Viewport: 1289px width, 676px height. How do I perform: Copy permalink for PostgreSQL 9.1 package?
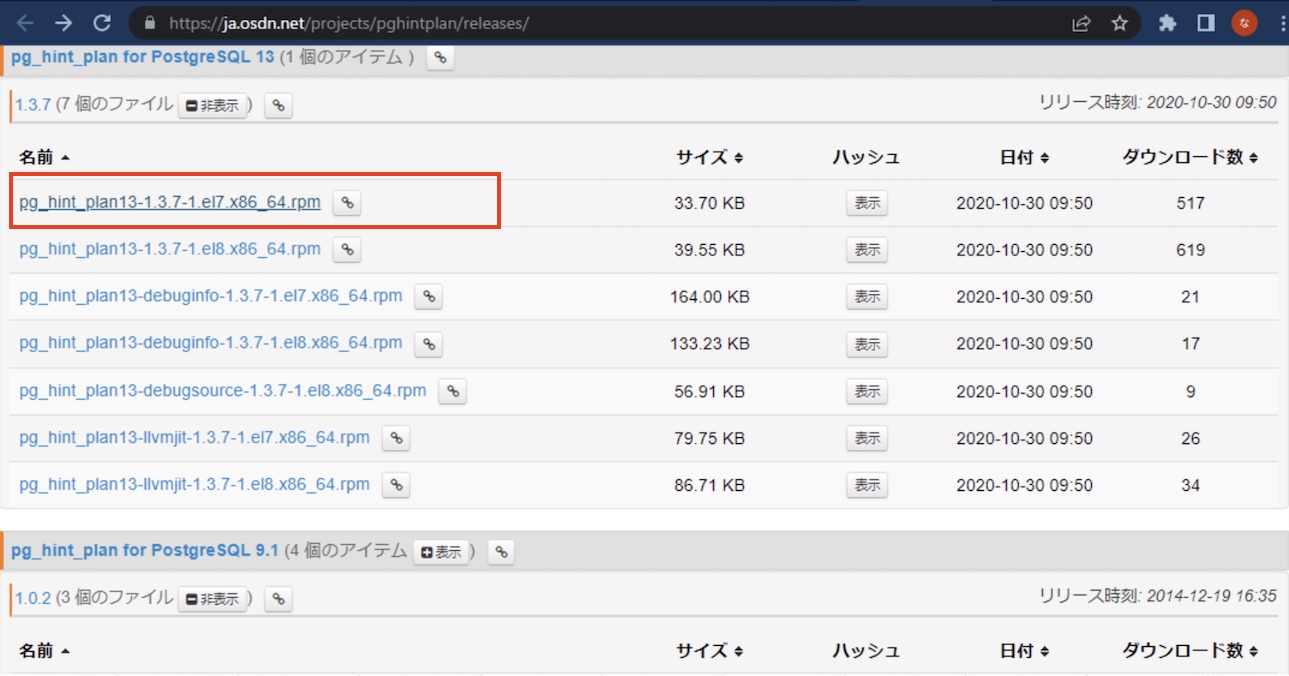501,552
